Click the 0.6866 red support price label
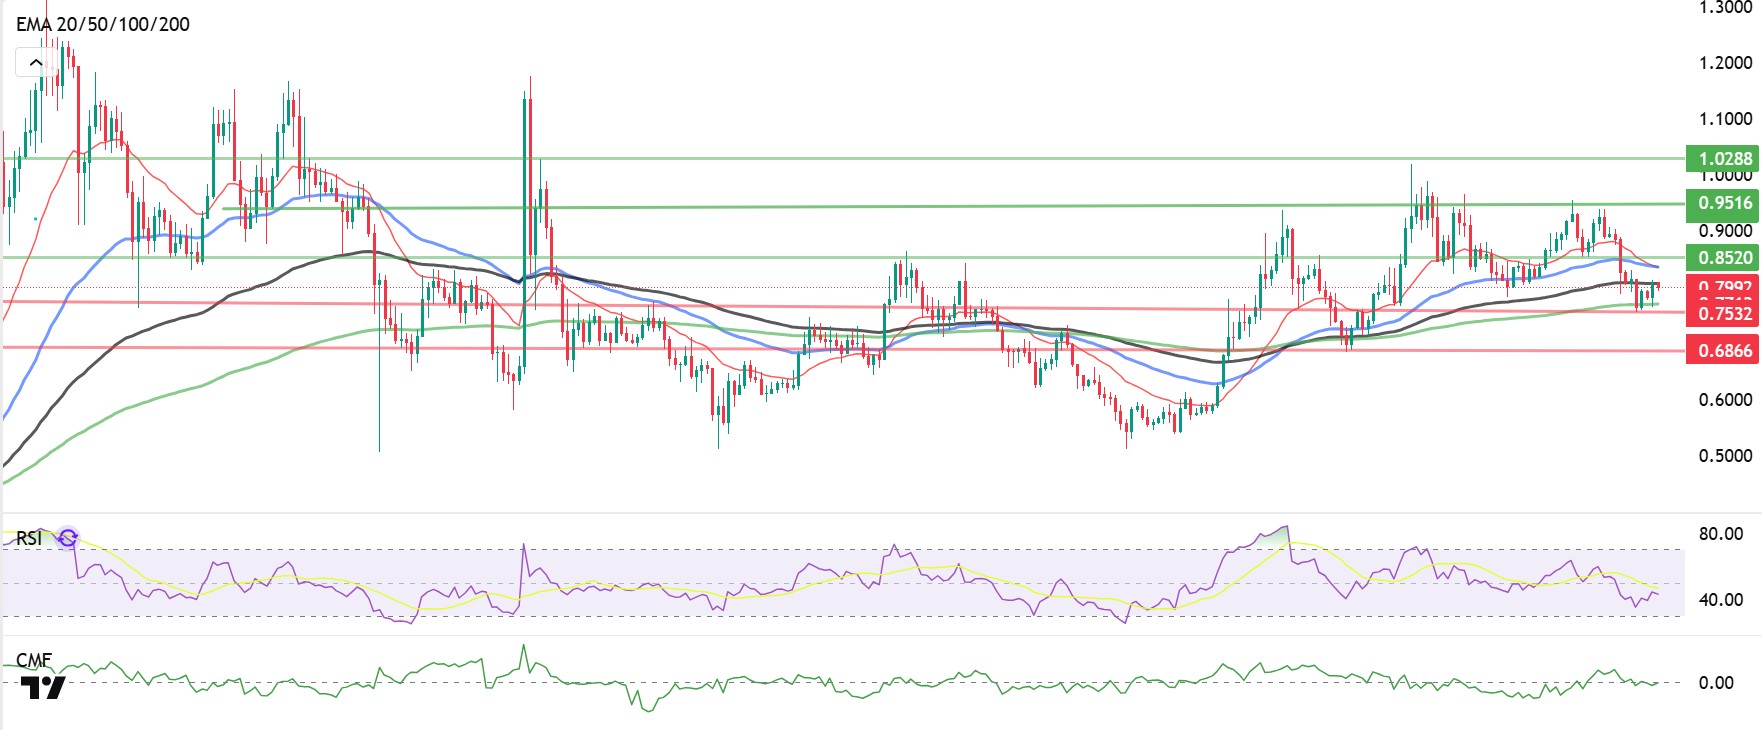The image size is (1762, 730). [1723, 349]
